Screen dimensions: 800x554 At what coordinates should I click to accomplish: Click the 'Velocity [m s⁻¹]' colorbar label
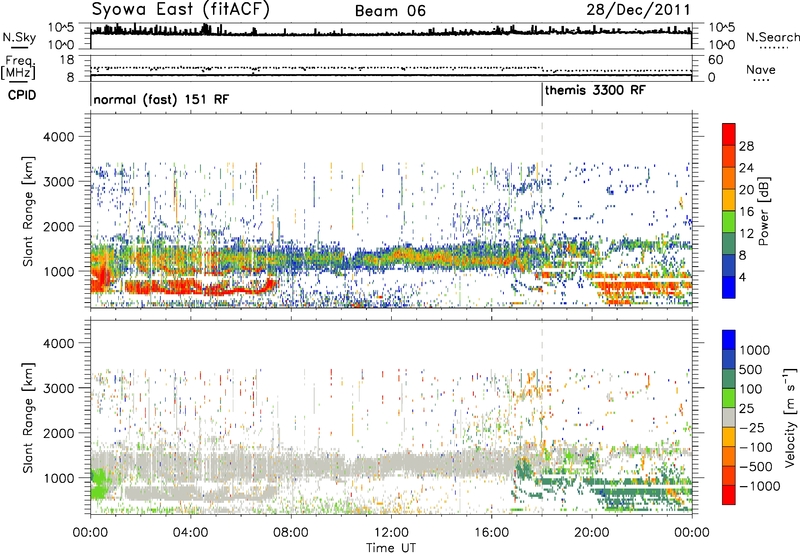pyautogui.click(x=790, y=417)
